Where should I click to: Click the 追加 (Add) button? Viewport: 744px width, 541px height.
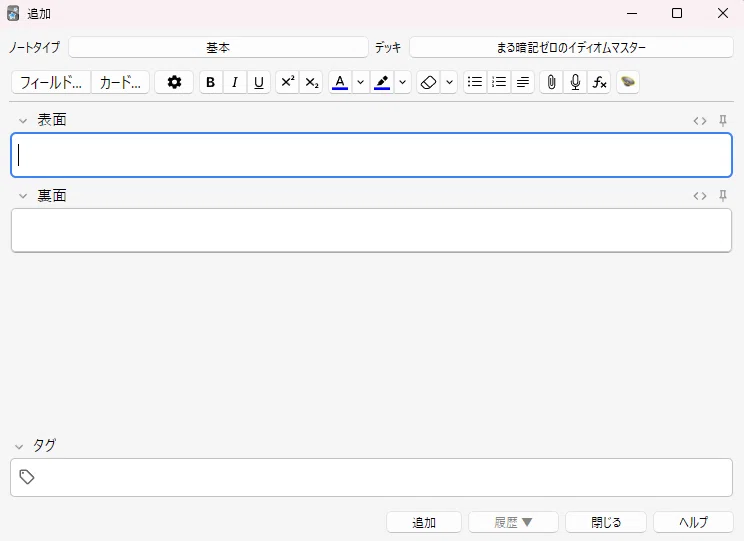pyautogui.click(x=424, y=522)
